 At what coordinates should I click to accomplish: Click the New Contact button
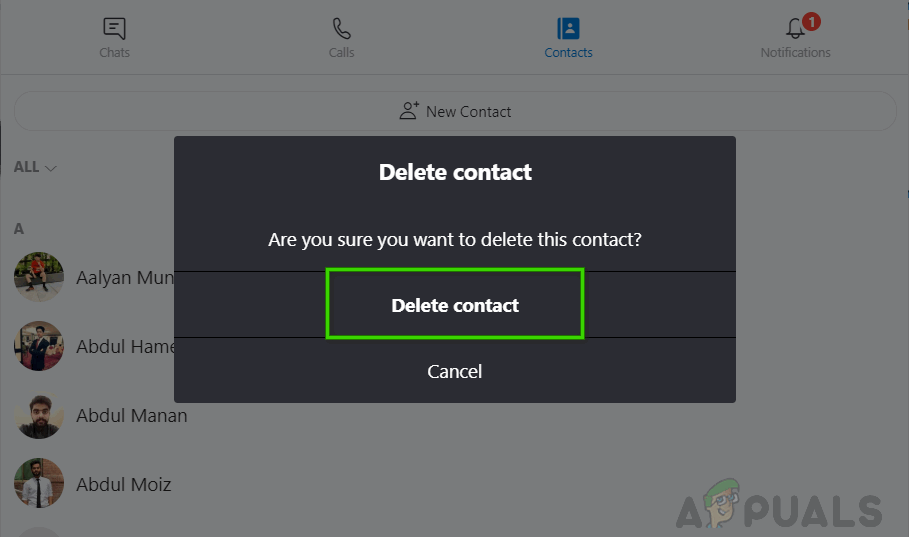455,111
